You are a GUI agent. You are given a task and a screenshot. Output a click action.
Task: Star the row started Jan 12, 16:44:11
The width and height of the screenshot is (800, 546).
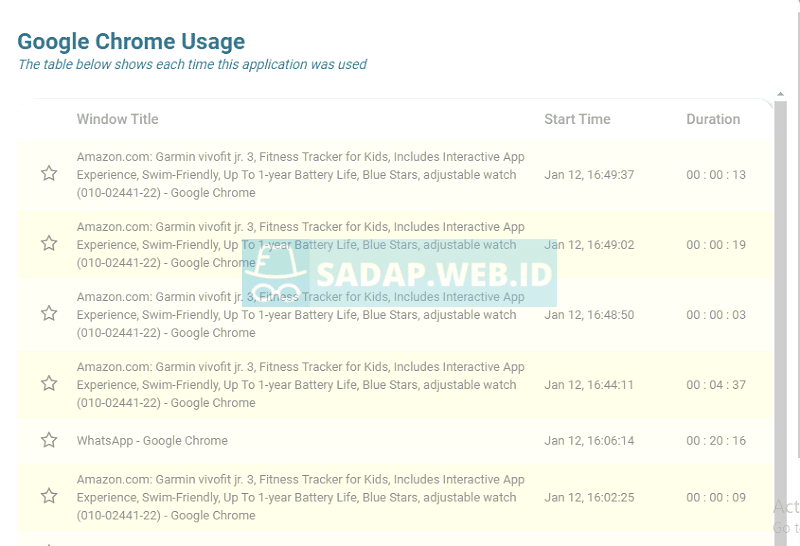[x=49, y=383]
